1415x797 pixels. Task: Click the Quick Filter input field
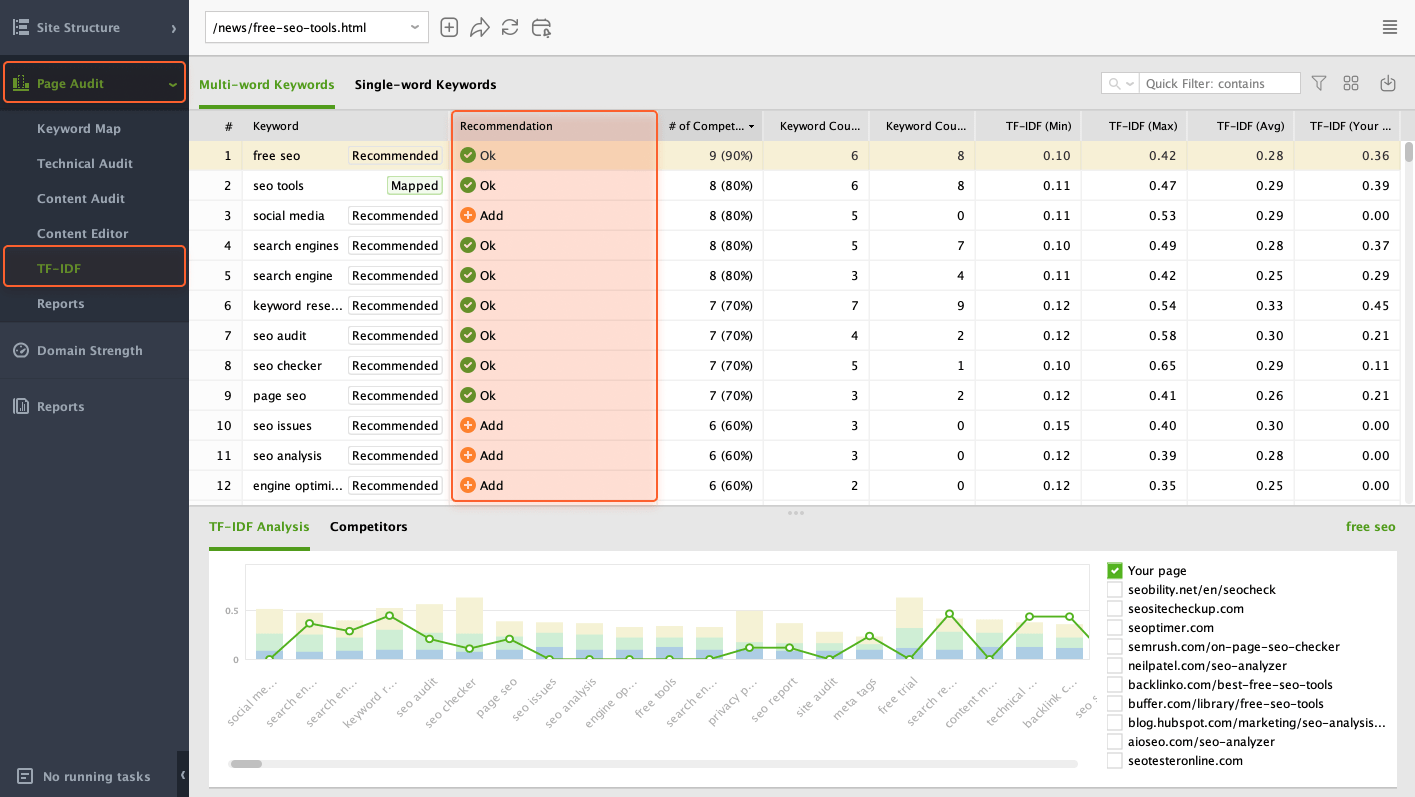pyautogui.click(x=1220, y=84)
